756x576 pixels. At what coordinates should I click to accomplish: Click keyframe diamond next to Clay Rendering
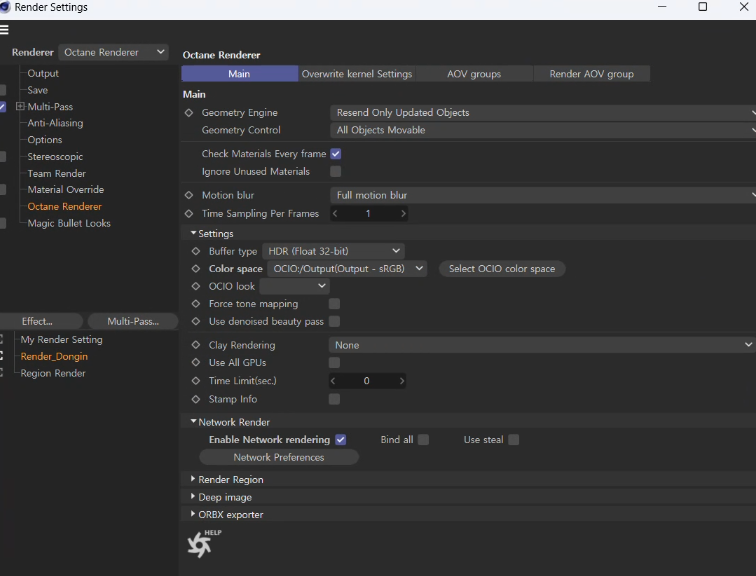tap(196, 345)
